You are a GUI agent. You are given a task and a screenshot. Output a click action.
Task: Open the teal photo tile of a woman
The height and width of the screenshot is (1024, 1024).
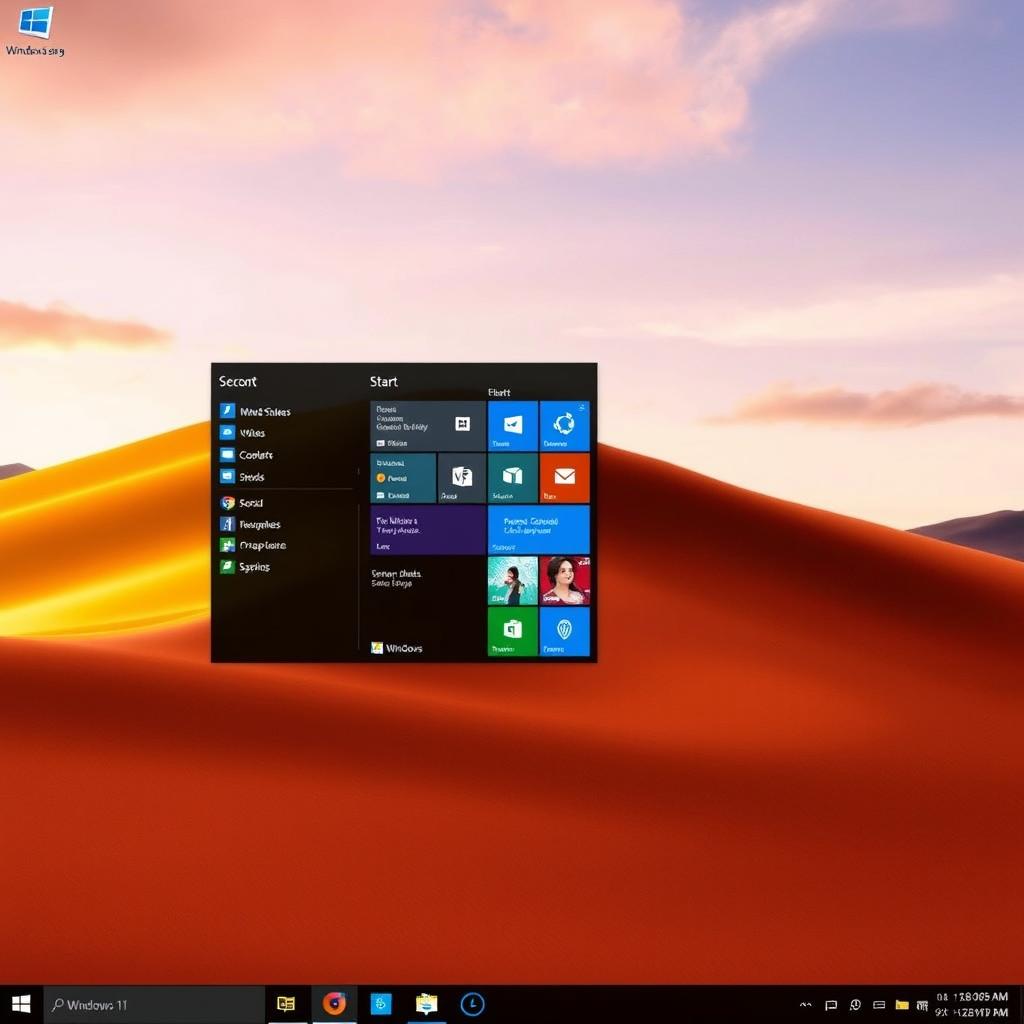click(x=513, y=581)
